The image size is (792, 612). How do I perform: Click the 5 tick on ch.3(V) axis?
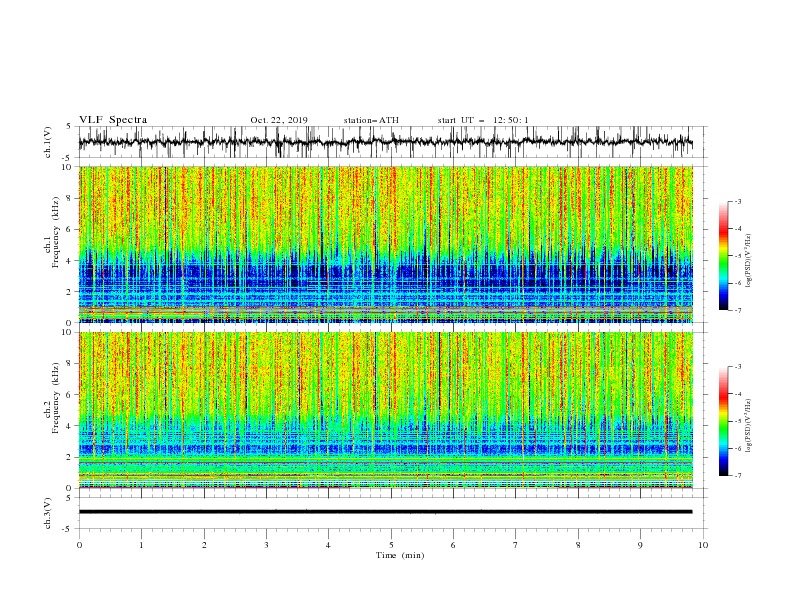click(69, 498)
